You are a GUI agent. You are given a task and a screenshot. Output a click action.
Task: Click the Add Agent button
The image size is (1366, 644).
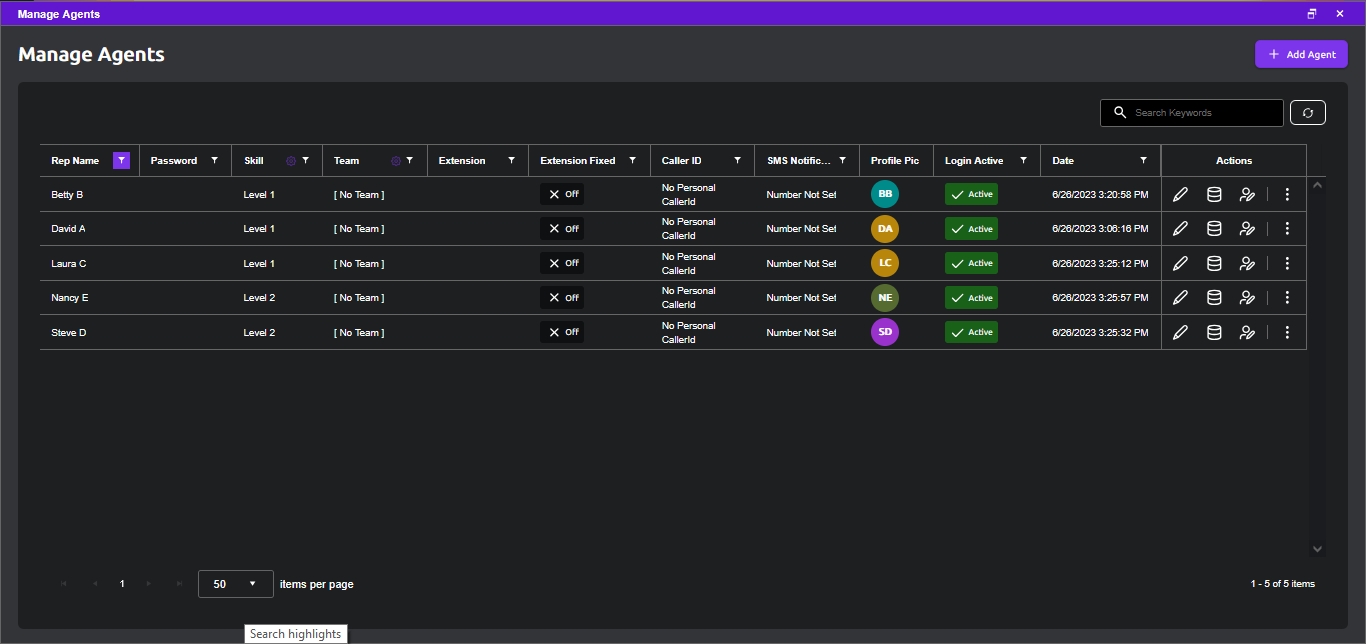click(1301, 54)
